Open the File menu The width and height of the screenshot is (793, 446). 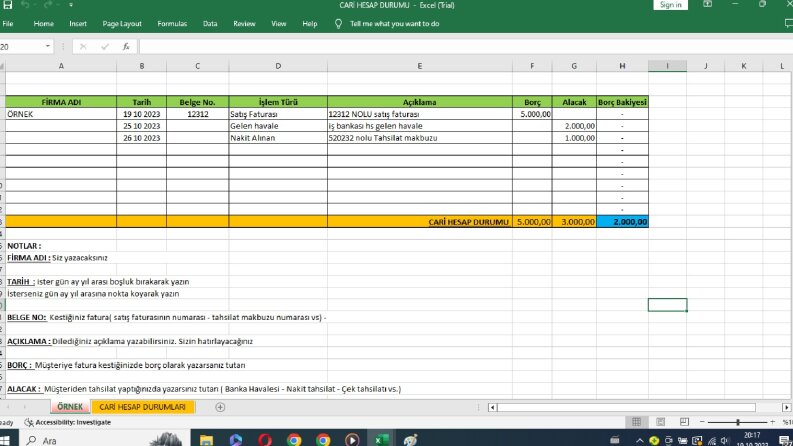pyautogui.click(x=8, y=24)
